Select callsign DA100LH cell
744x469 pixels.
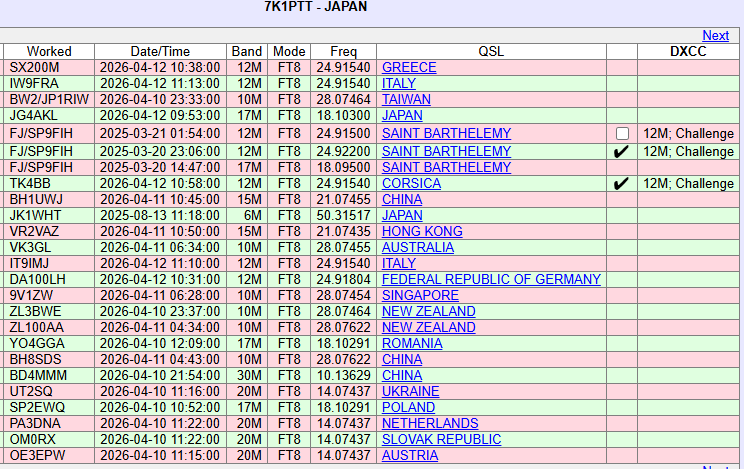49,280
